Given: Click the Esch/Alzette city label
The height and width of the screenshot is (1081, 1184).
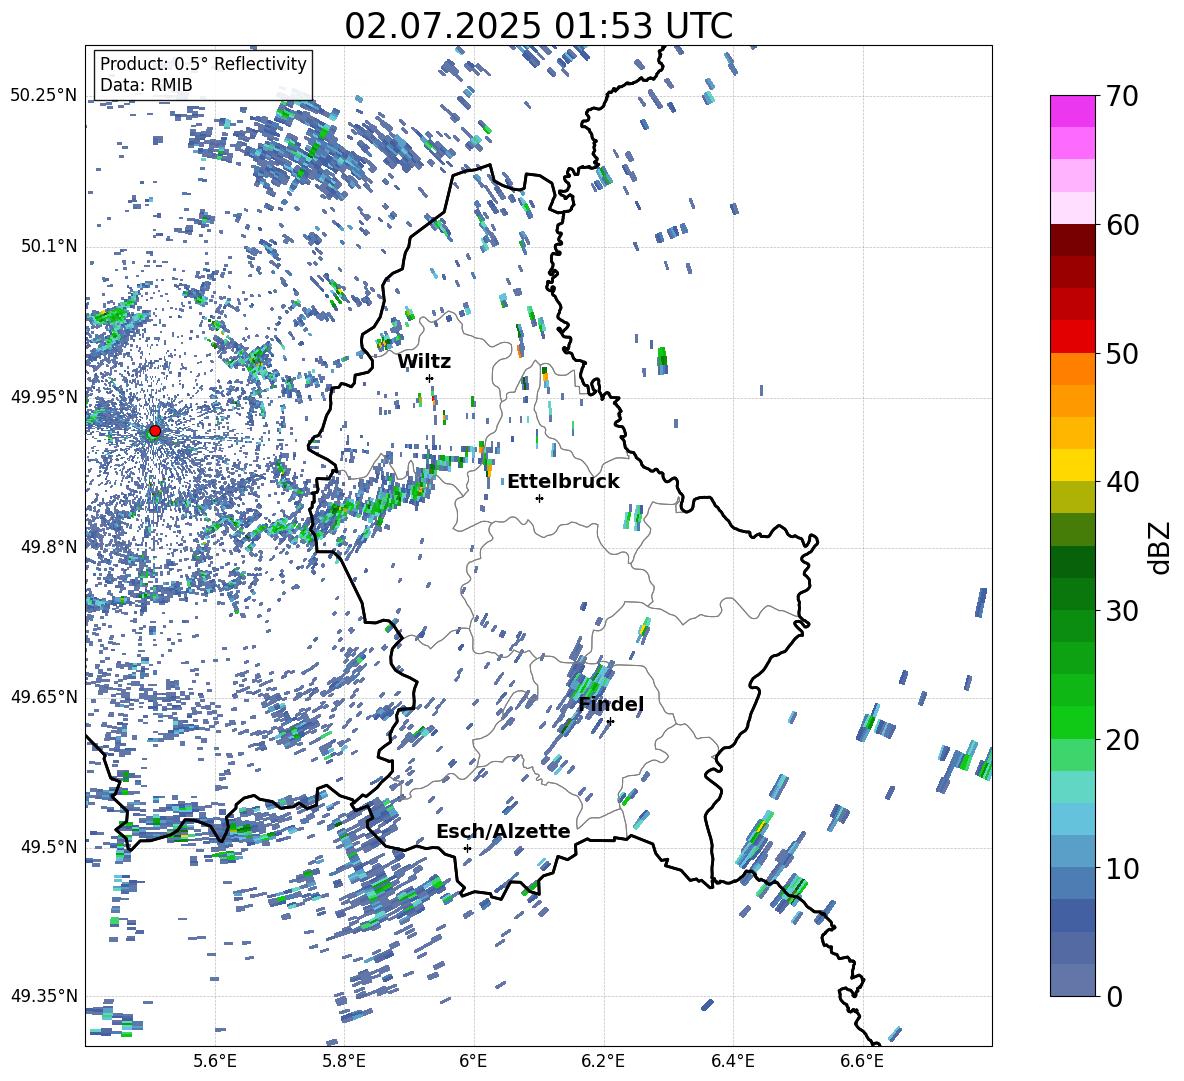Looking at the screenshot, I should [x=504, y=831].
